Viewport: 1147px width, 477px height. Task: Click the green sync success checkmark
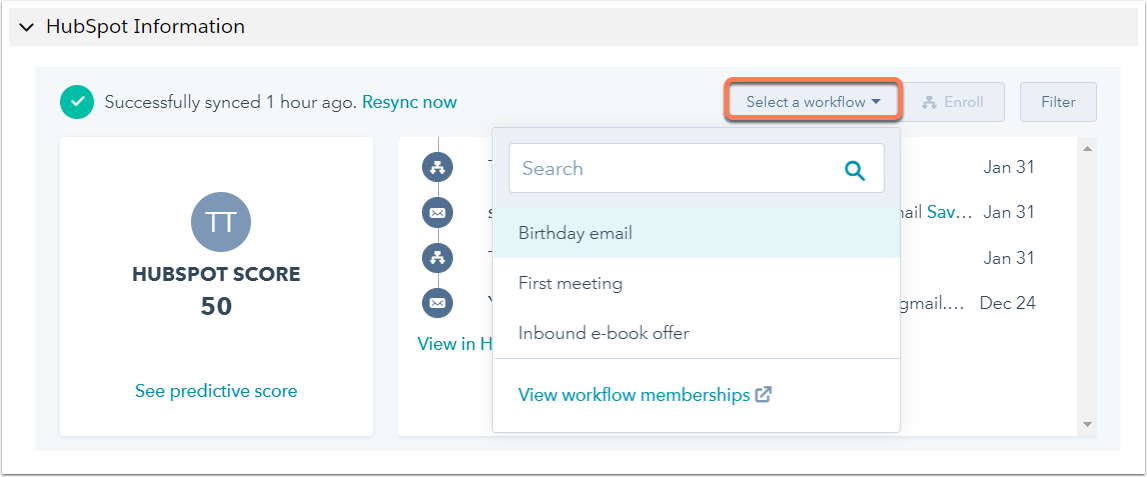(x=77, y=102)
